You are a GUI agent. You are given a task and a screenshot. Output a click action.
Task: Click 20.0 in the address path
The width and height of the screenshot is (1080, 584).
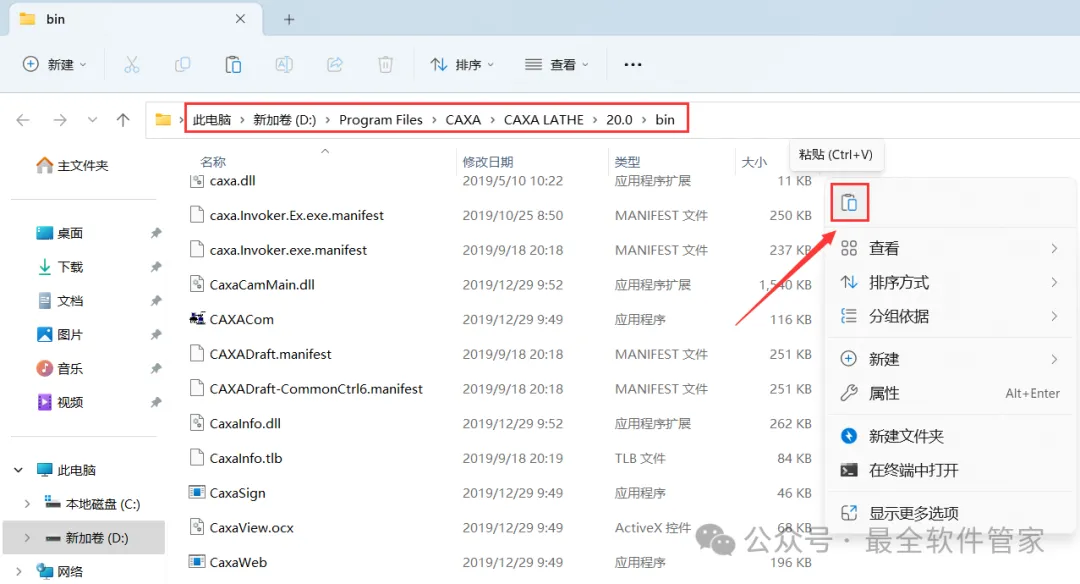click(619, 120)
